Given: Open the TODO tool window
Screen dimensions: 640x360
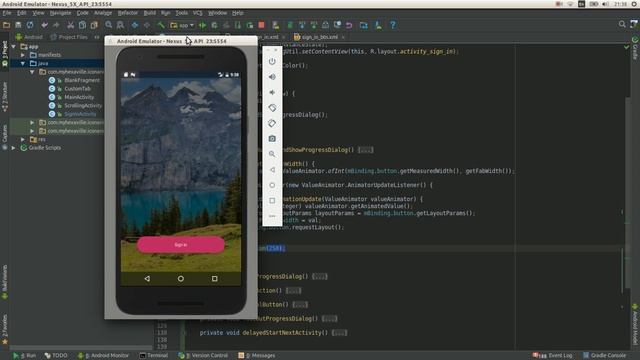Looking at the screenshot, I should point(56,356).
